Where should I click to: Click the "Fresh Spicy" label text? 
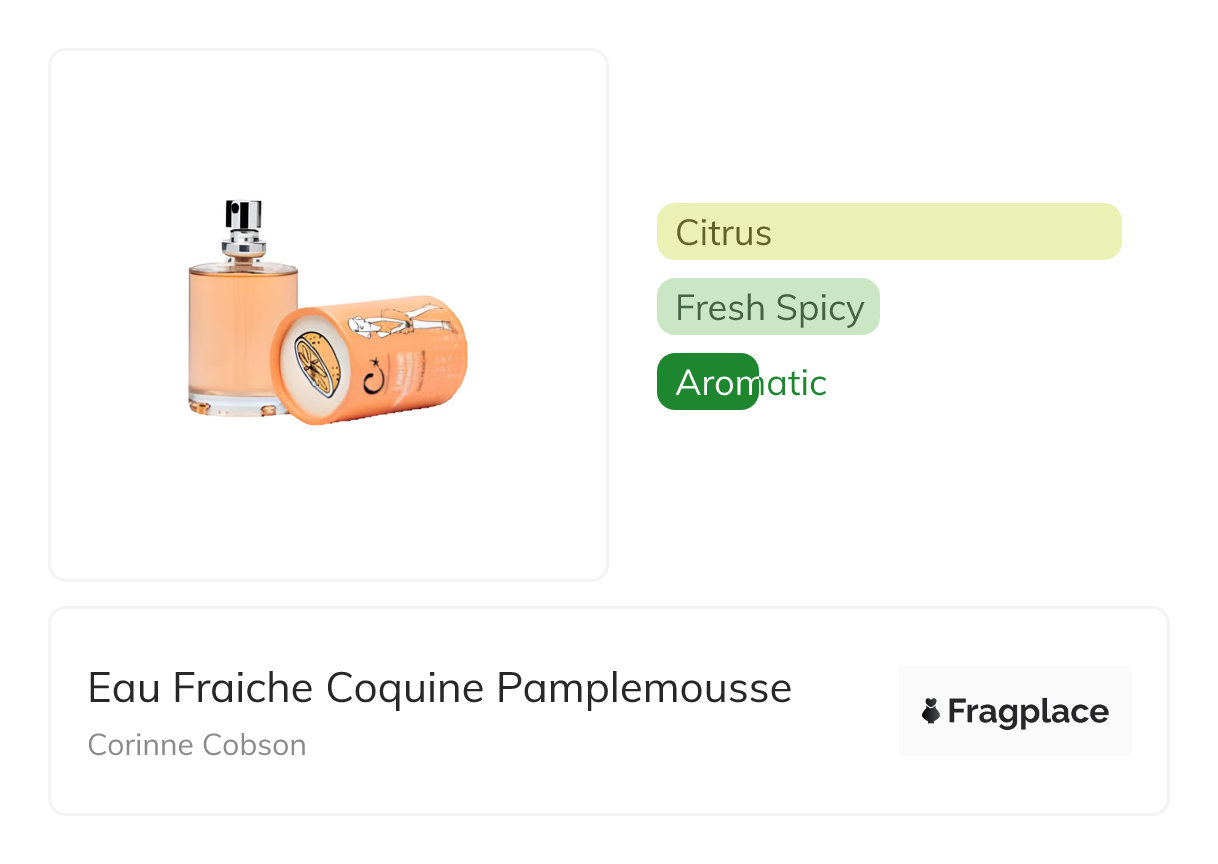click(769, 308)
